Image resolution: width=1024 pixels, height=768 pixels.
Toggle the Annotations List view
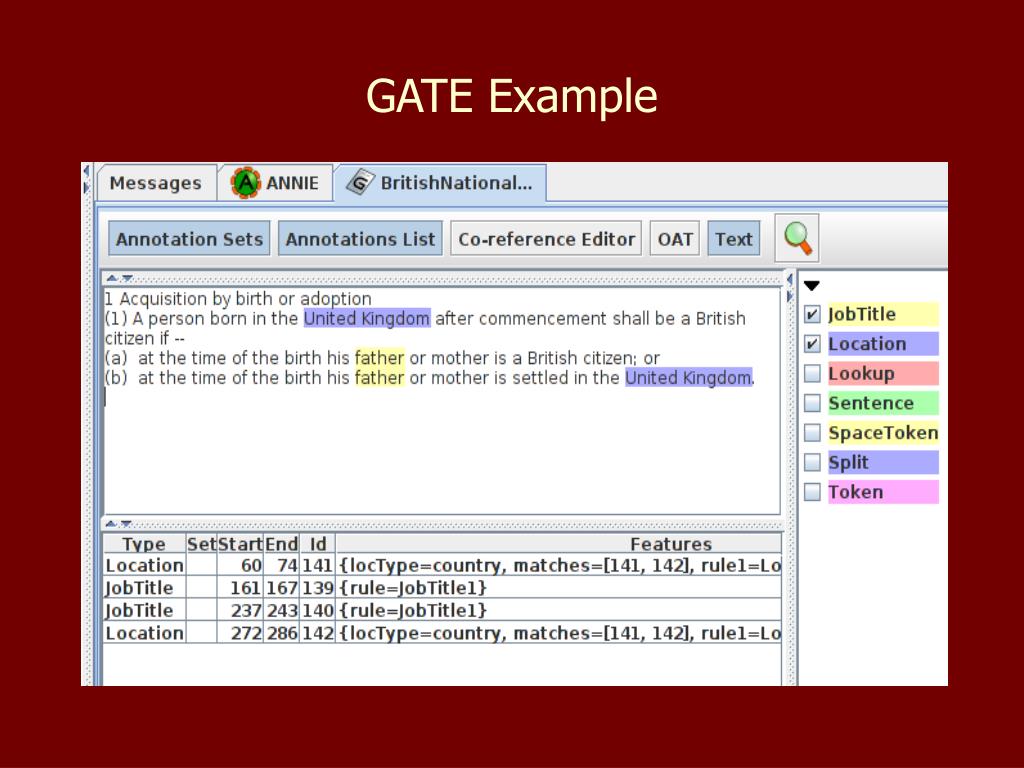click(360, 239)
